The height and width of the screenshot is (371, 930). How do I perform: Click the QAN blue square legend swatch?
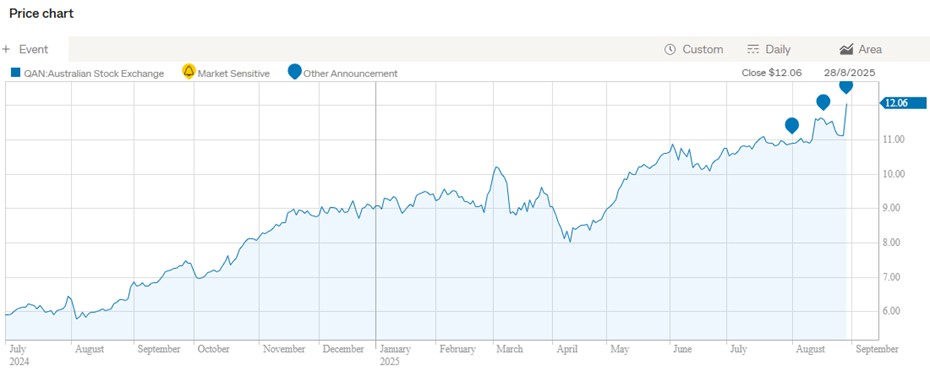pos(16,73)
